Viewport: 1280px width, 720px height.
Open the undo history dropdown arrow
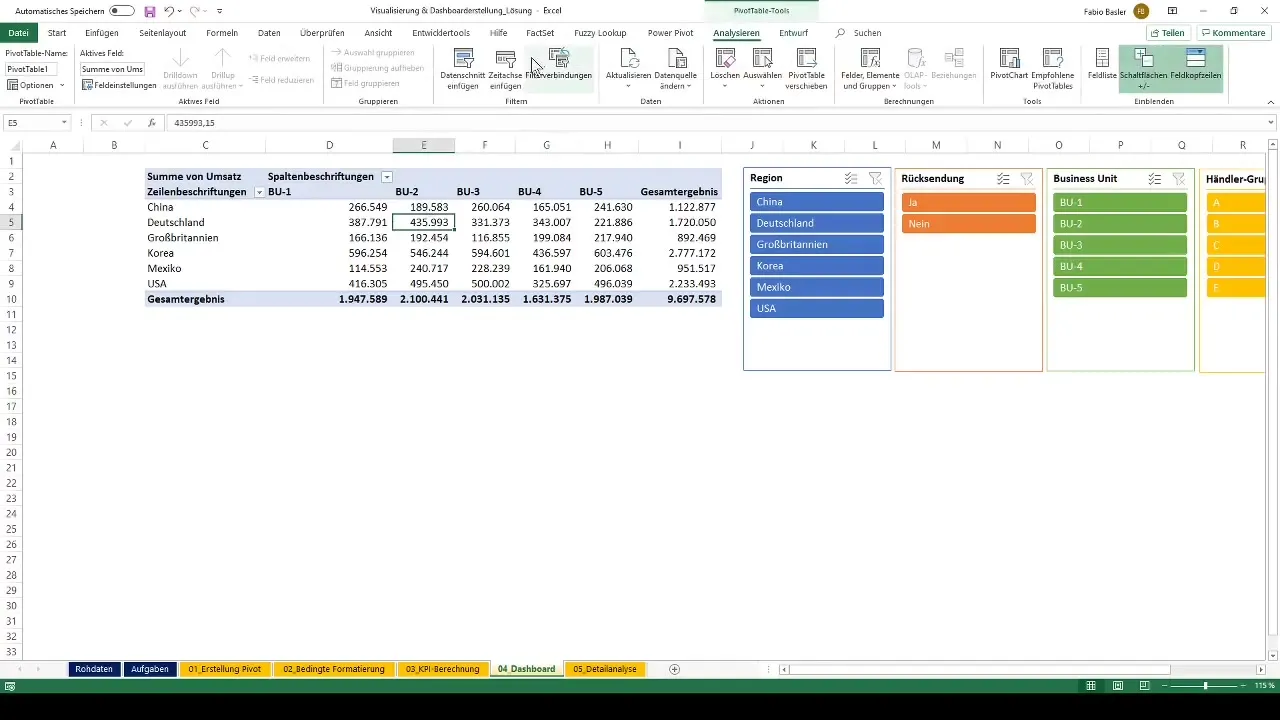[x=180, y=11]
